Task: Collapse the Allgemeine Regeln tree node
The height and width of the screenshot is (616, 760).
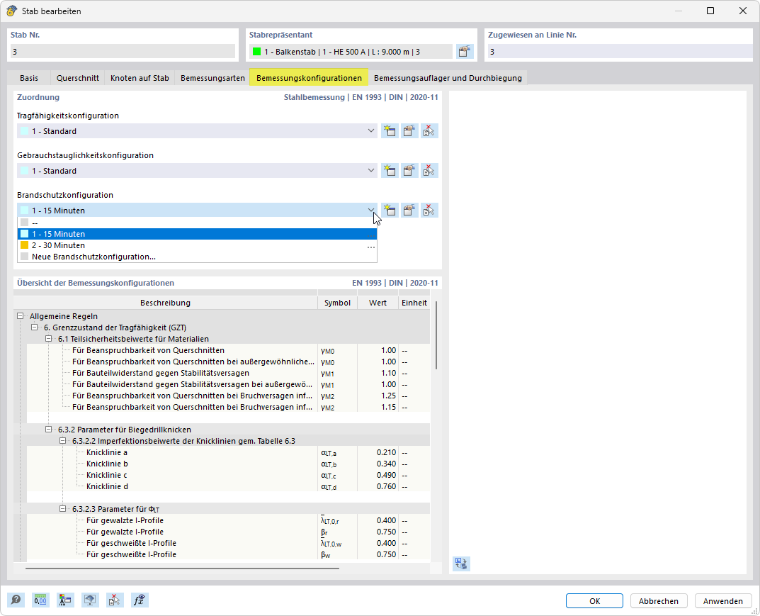Action: click(20, 316)
